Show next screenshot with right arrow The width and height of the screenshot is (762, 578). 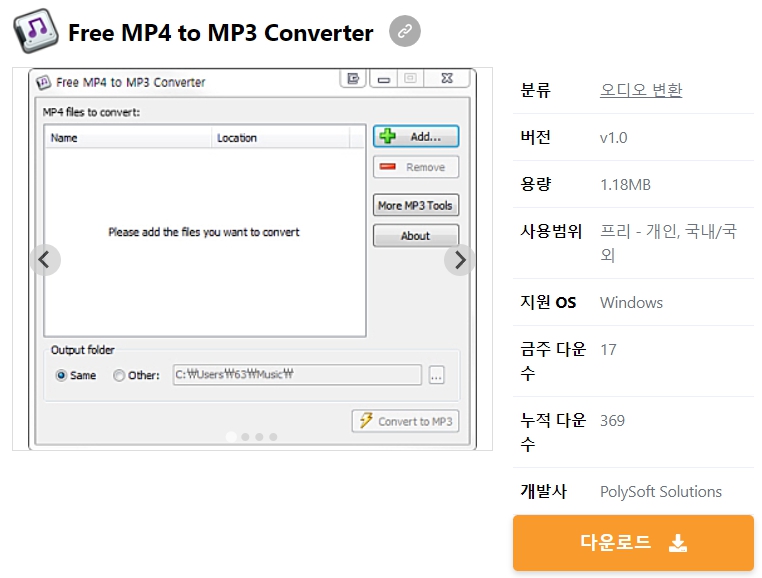click(459, 260)
